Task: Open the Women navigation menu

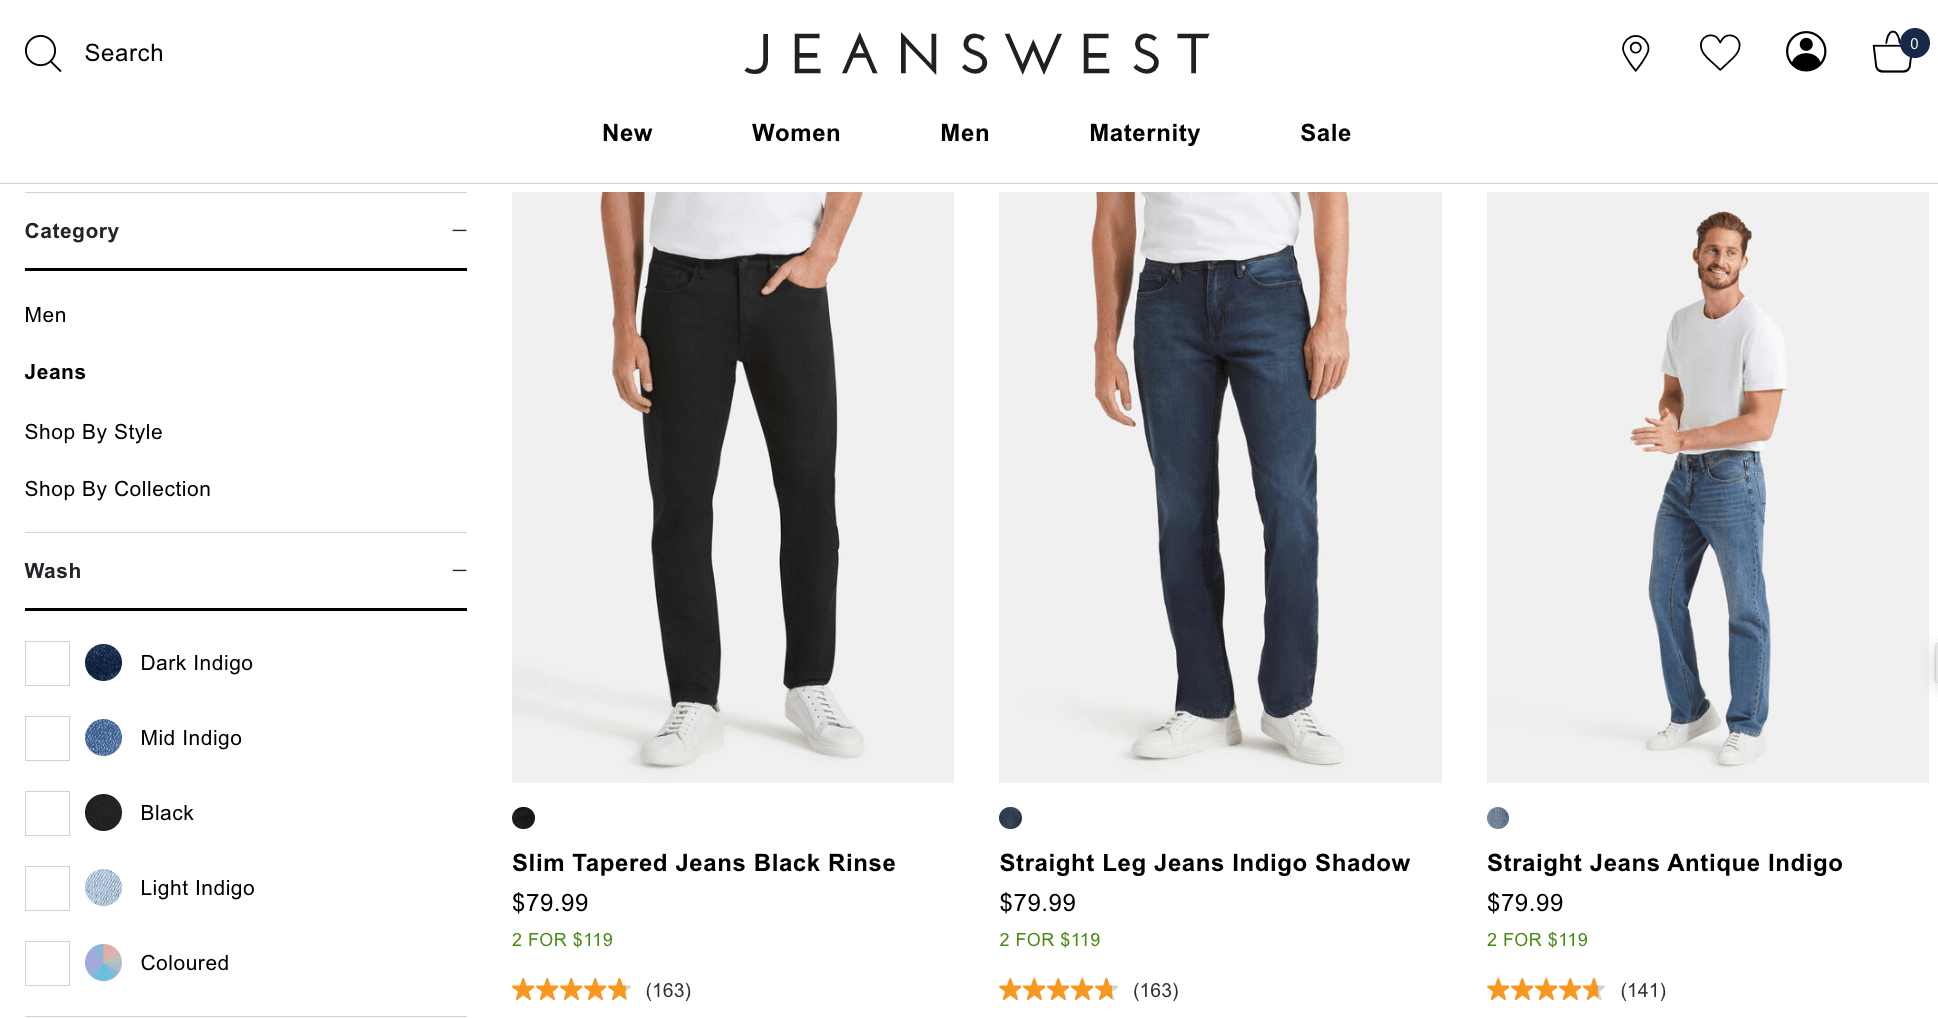Action: 796,133
